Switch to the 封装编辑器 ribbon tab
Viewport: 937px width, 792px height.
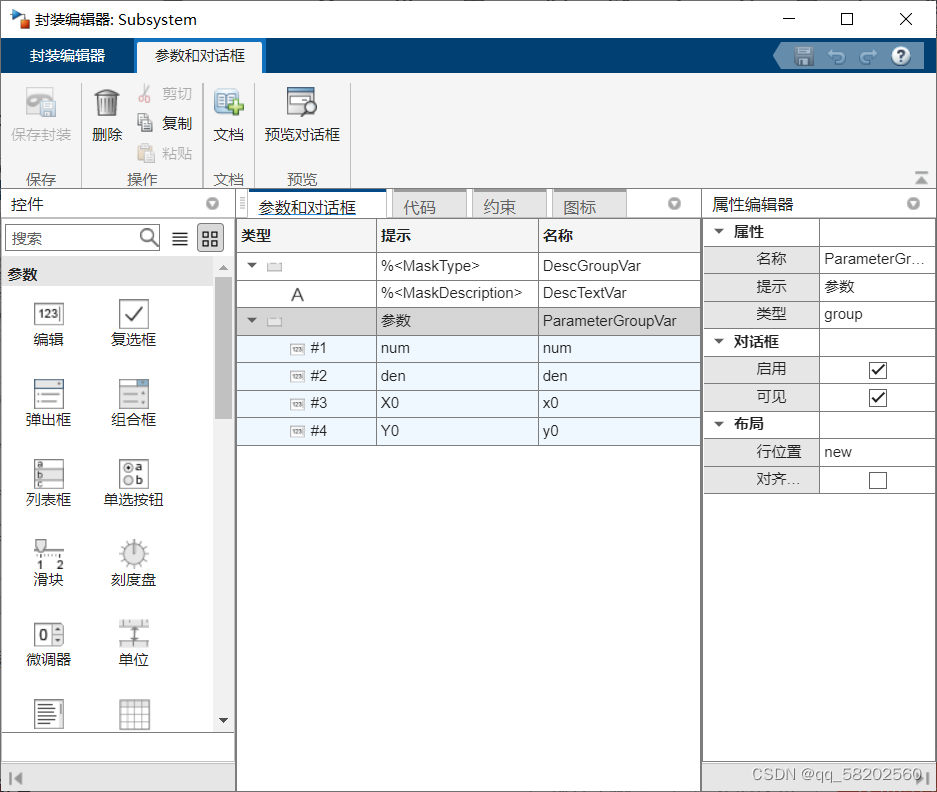click(x=68, y=56)
